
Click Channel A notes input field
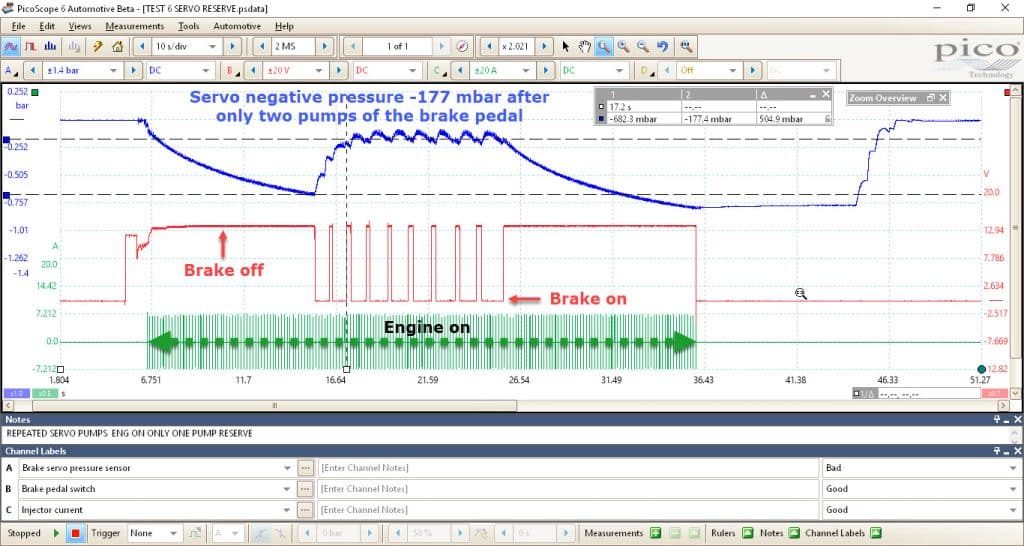(568, 468)
